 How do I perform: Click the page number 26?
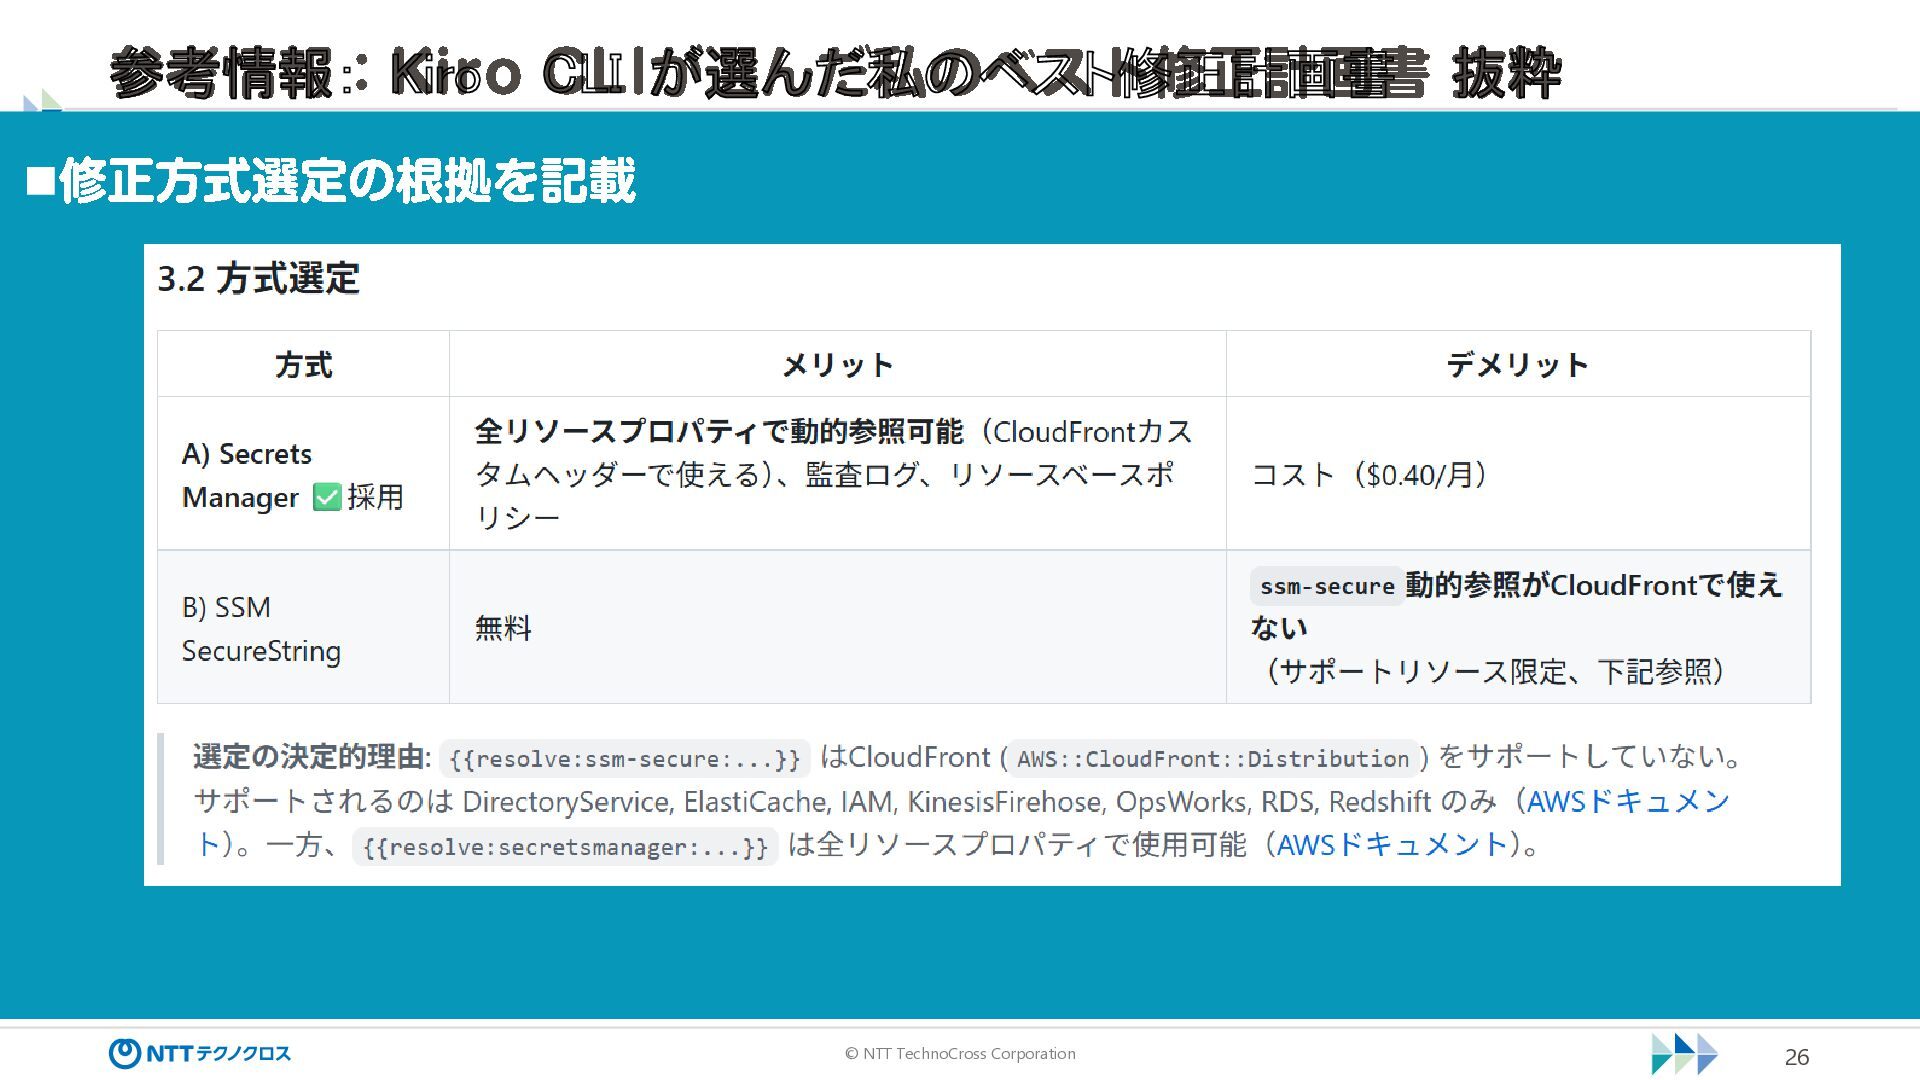point(1796,1057)
